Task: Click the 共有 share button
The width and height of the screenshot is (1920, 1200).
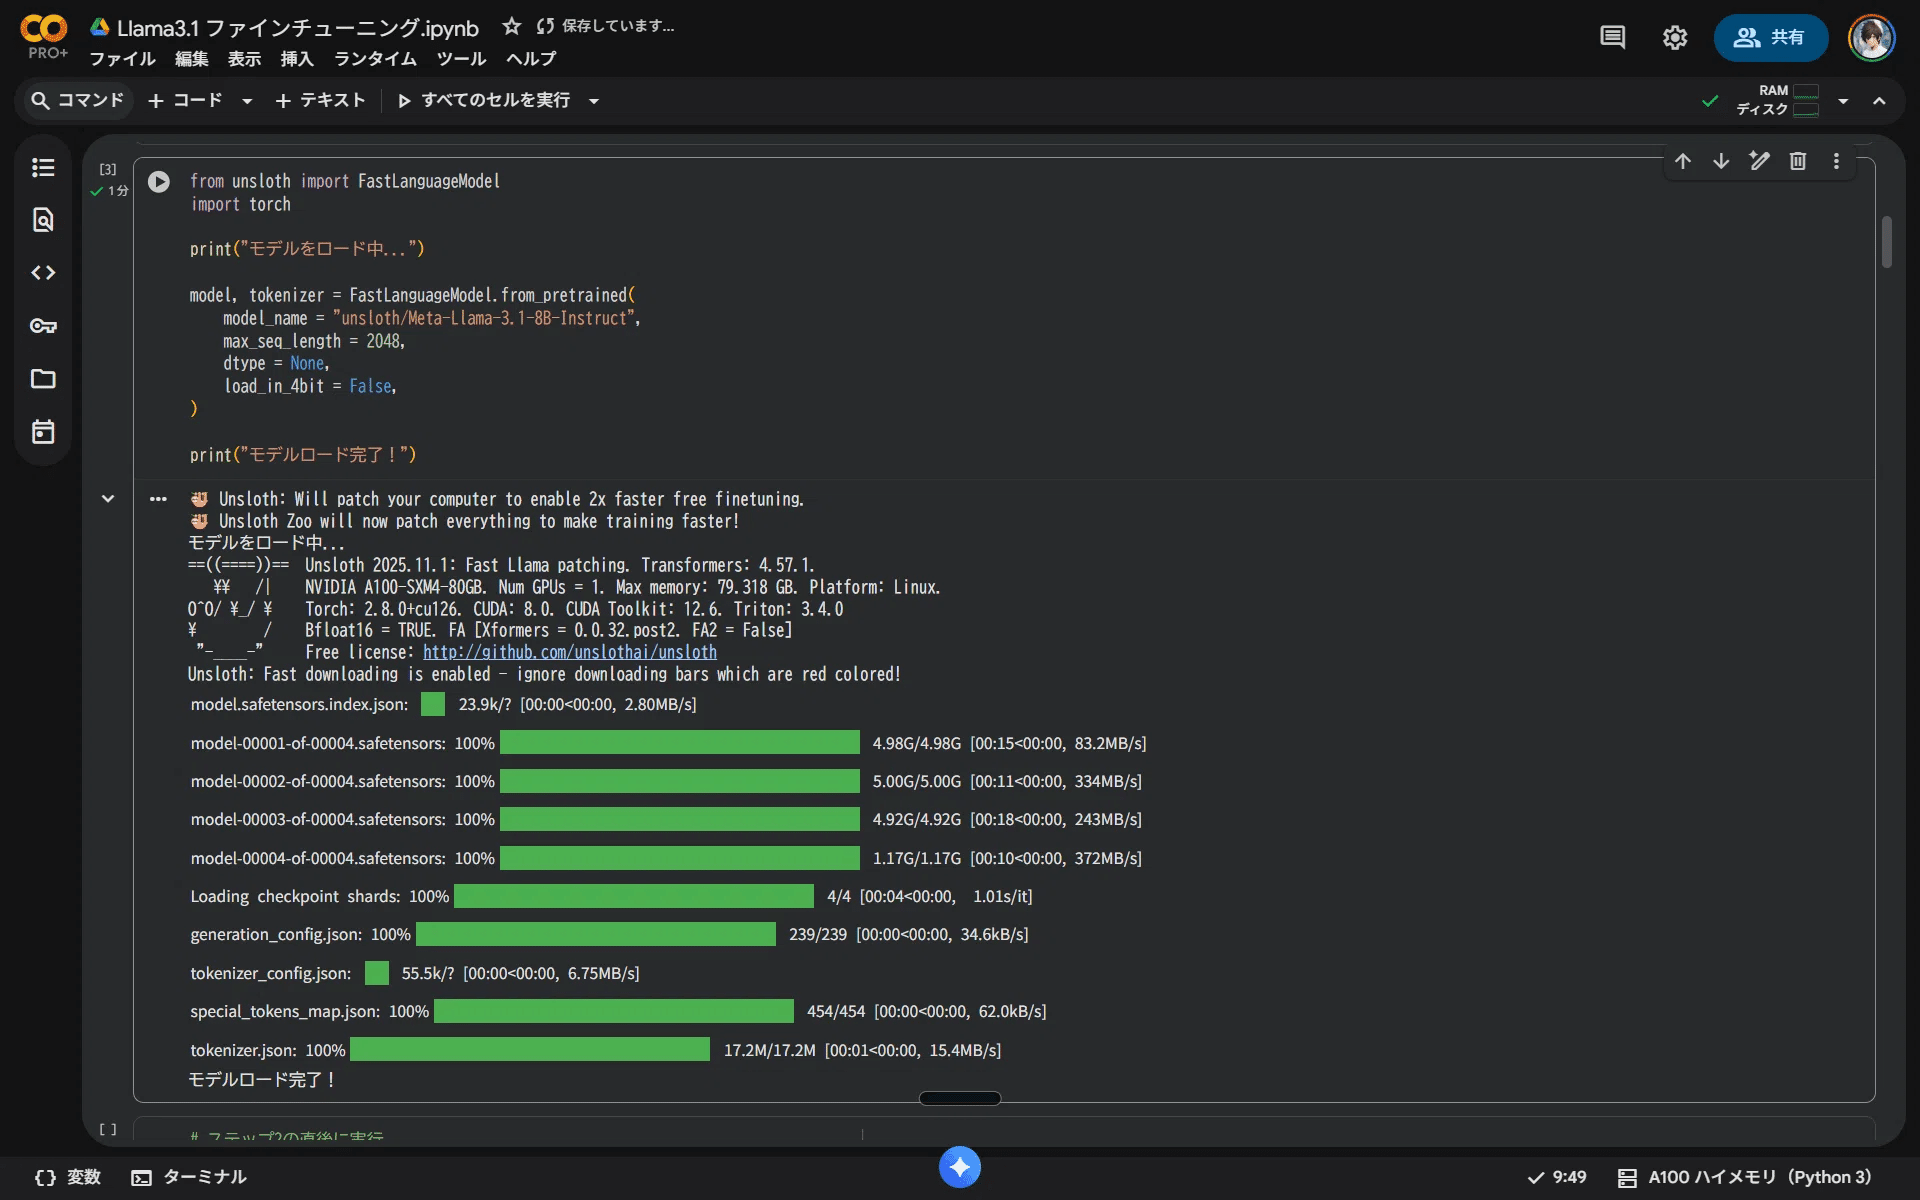Action: pyautogui.click(x=1770, y=38)
